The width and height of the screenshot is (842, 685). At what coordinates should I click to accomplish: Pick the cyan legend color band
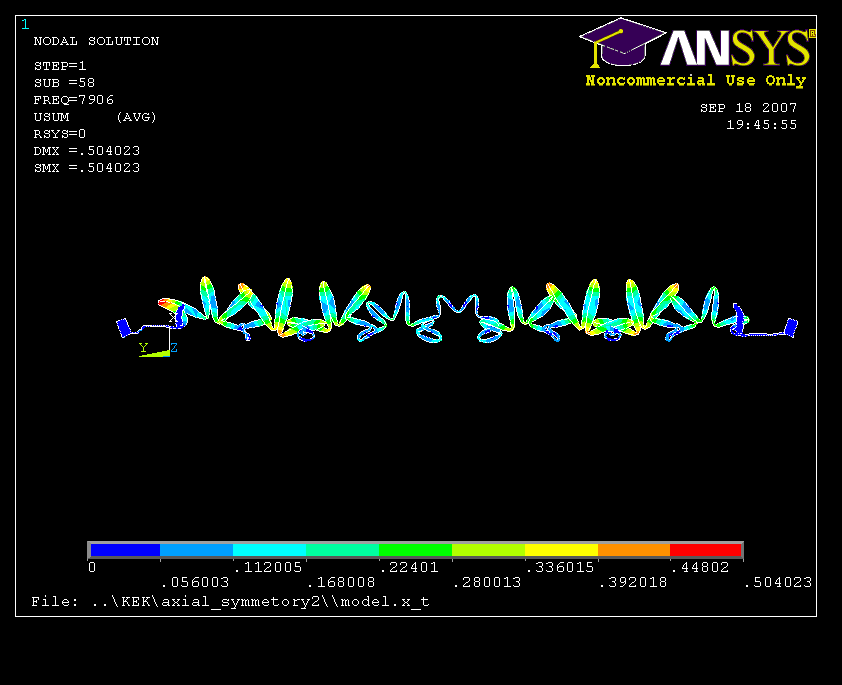click(269, 550)
